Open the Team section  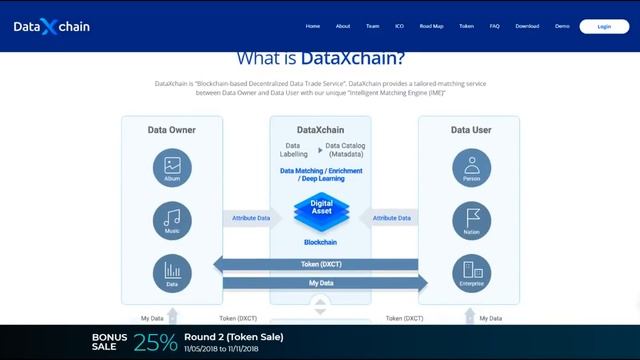pyautogui.click(x=373, y=26)
